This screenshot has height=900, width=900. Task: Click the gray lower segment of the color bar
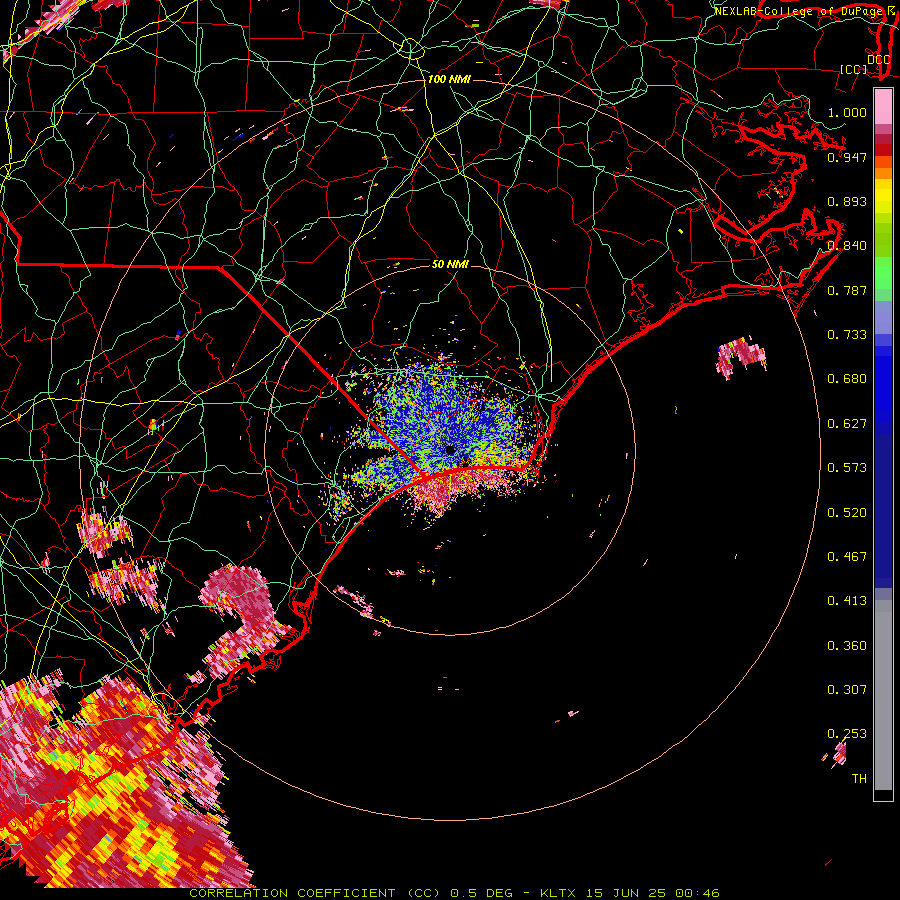point(883,695)
